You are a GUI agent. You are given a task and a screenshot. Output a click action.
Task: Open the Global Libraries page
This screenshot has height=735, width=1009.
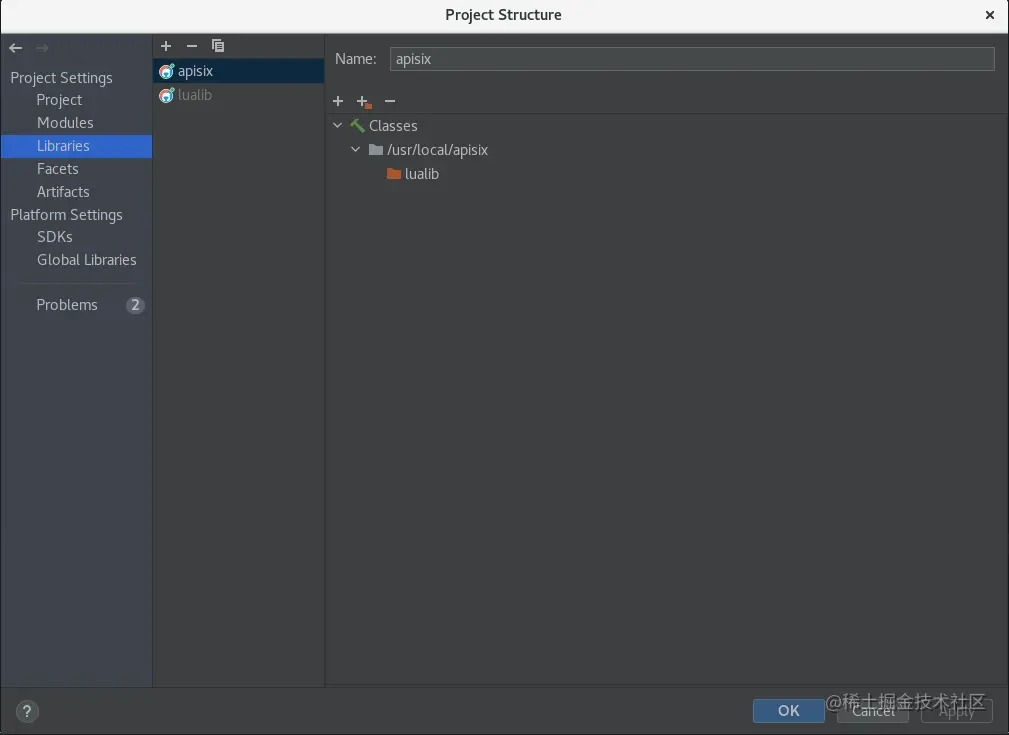click(86, 260)
